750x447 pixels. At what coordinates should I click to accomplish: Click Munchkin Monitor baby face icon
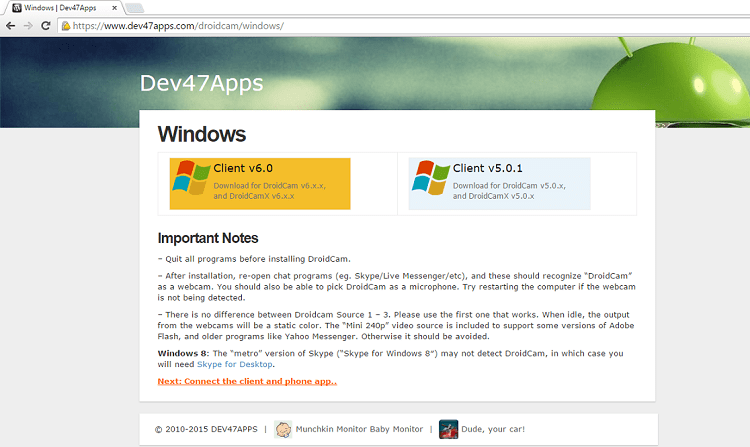(x=283, y=429)
